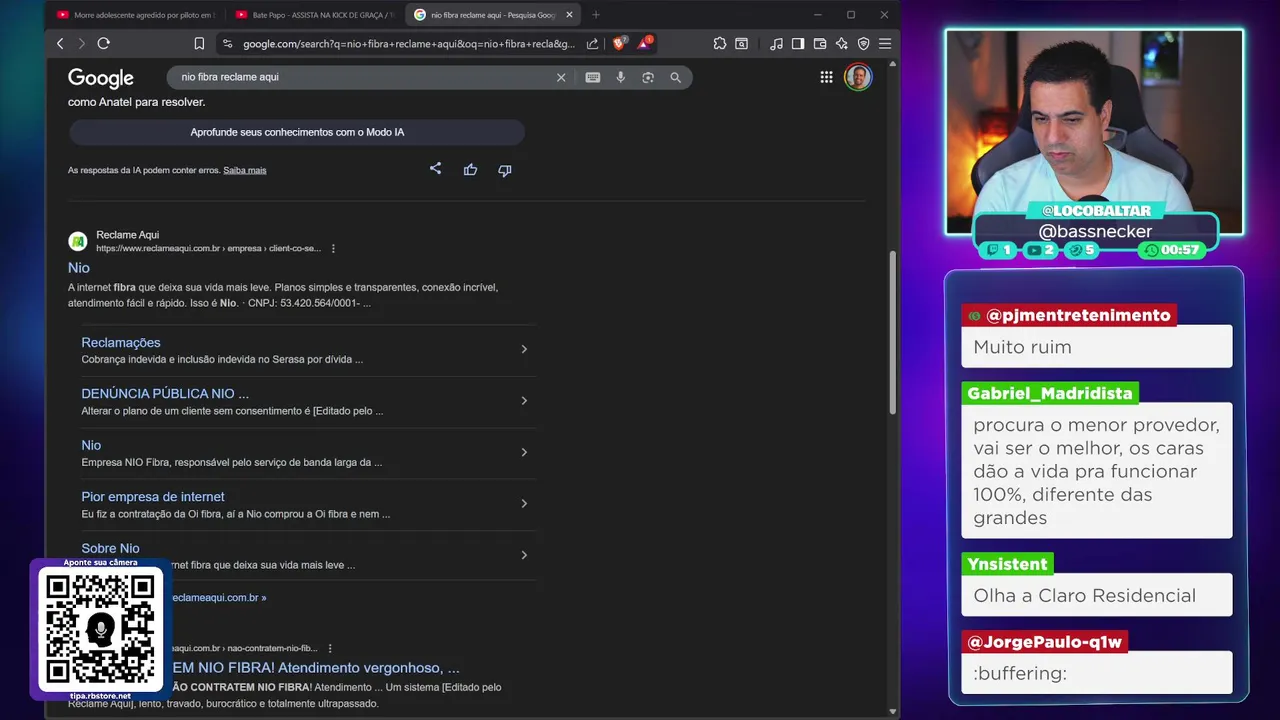1280x720 pixels.
Task: Clear the Google search box with X
Action: pos(561,77)
